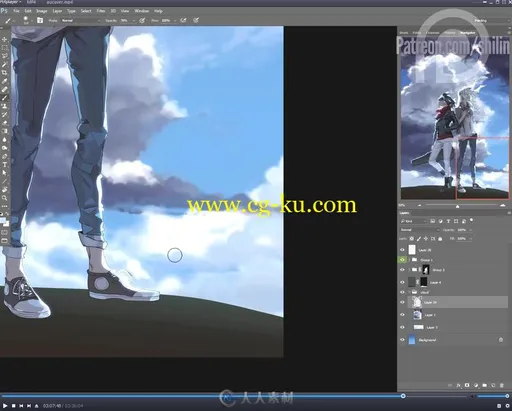Select the Eraser tool
The height and width of the screenshot is (411, 512).
(x=5, y=123)
